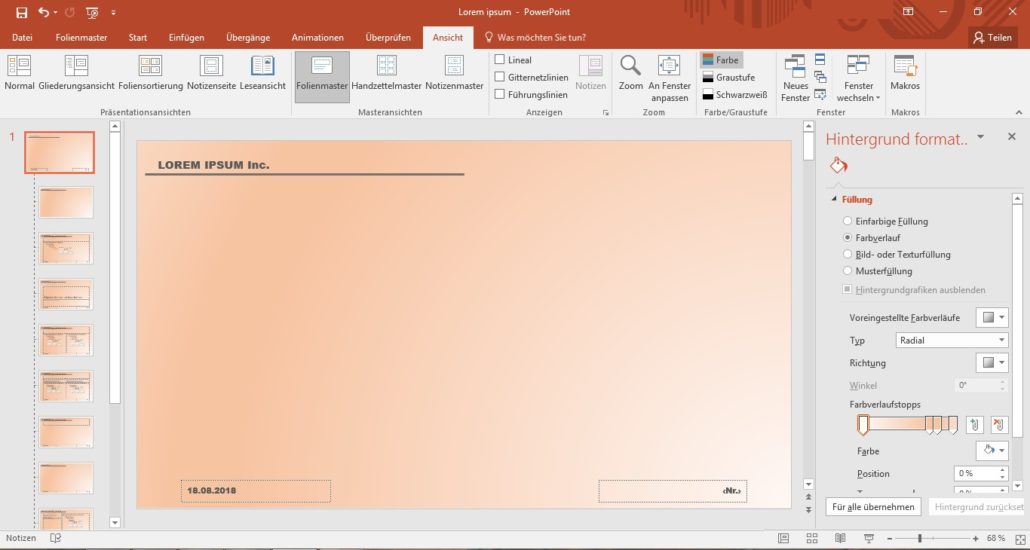
Task: Open Voreingestellte Farbverläufe dropdown
Action: pyautogui.click(x=992, y=317)
